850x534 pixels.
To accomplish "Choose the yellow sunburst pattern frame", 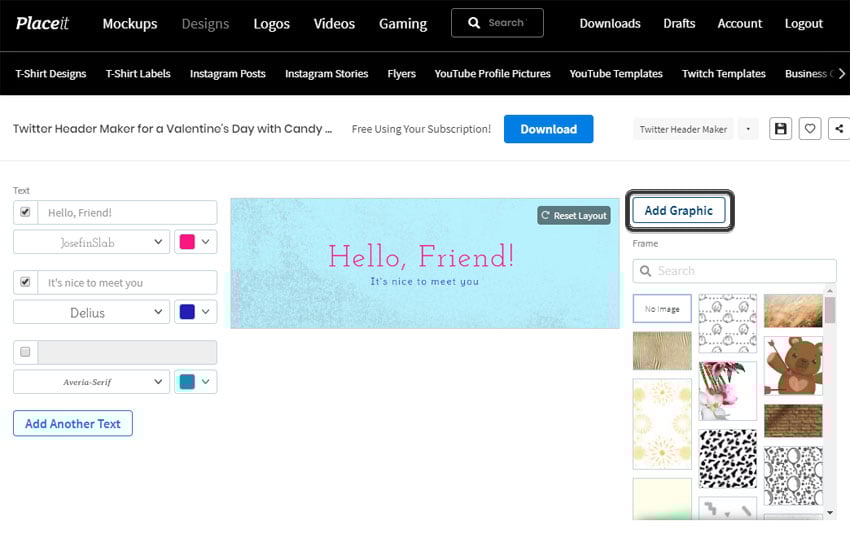I will pyautogui.click(x=662, y=424).
